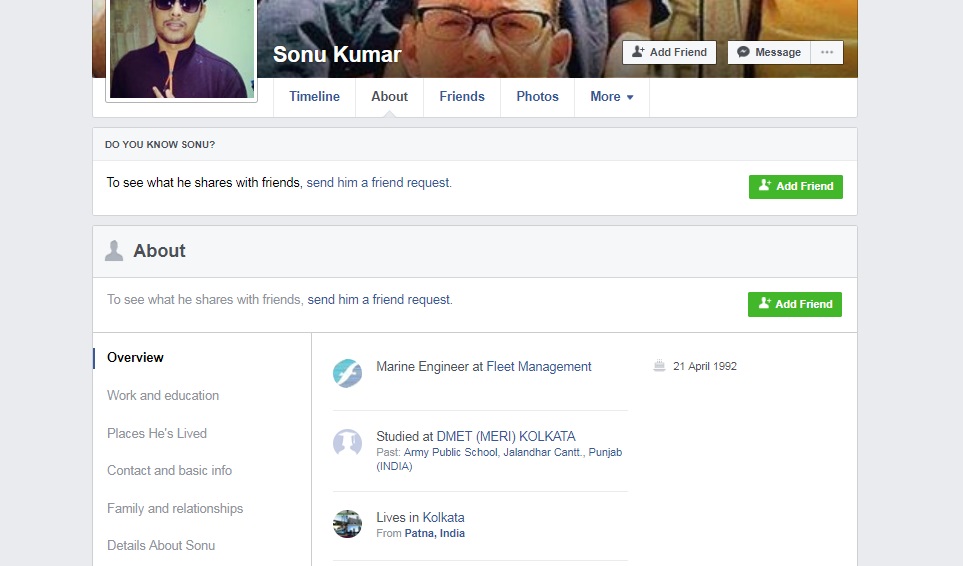This screenshot has height=566, width=963.
Task: Go to the Photos tab
Action: click(x=537, y=97)
